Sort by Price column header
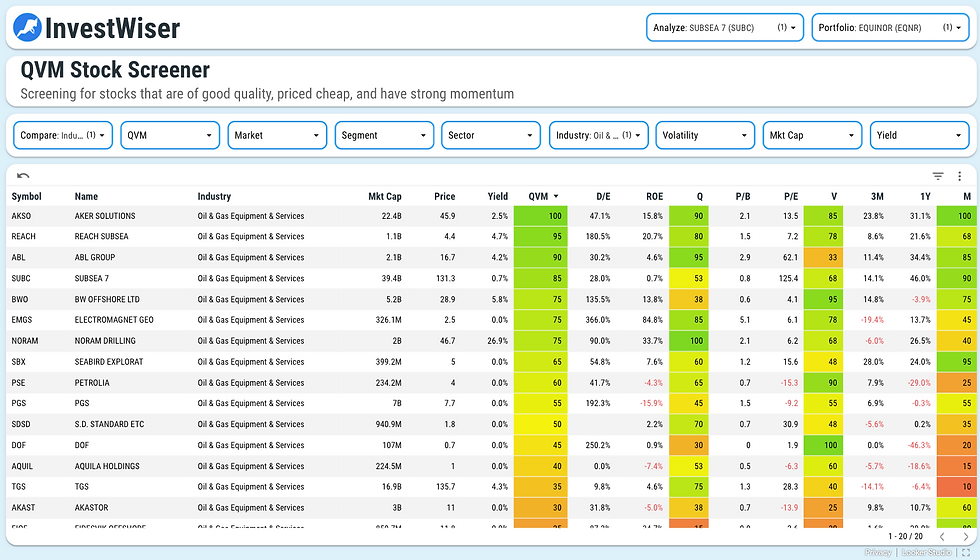The width and height of the screenshot is (980, 560). pos(444,196)
